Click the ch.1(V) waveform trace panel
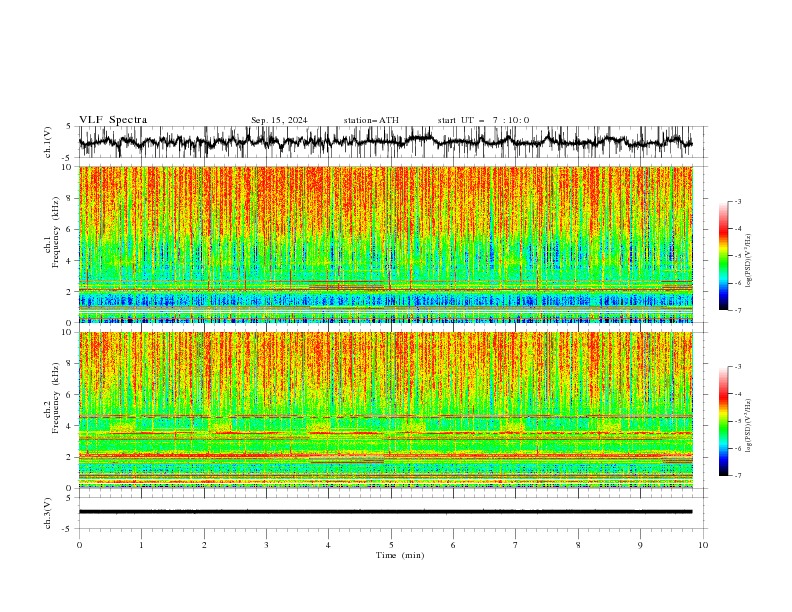 [x=392, y=142]
